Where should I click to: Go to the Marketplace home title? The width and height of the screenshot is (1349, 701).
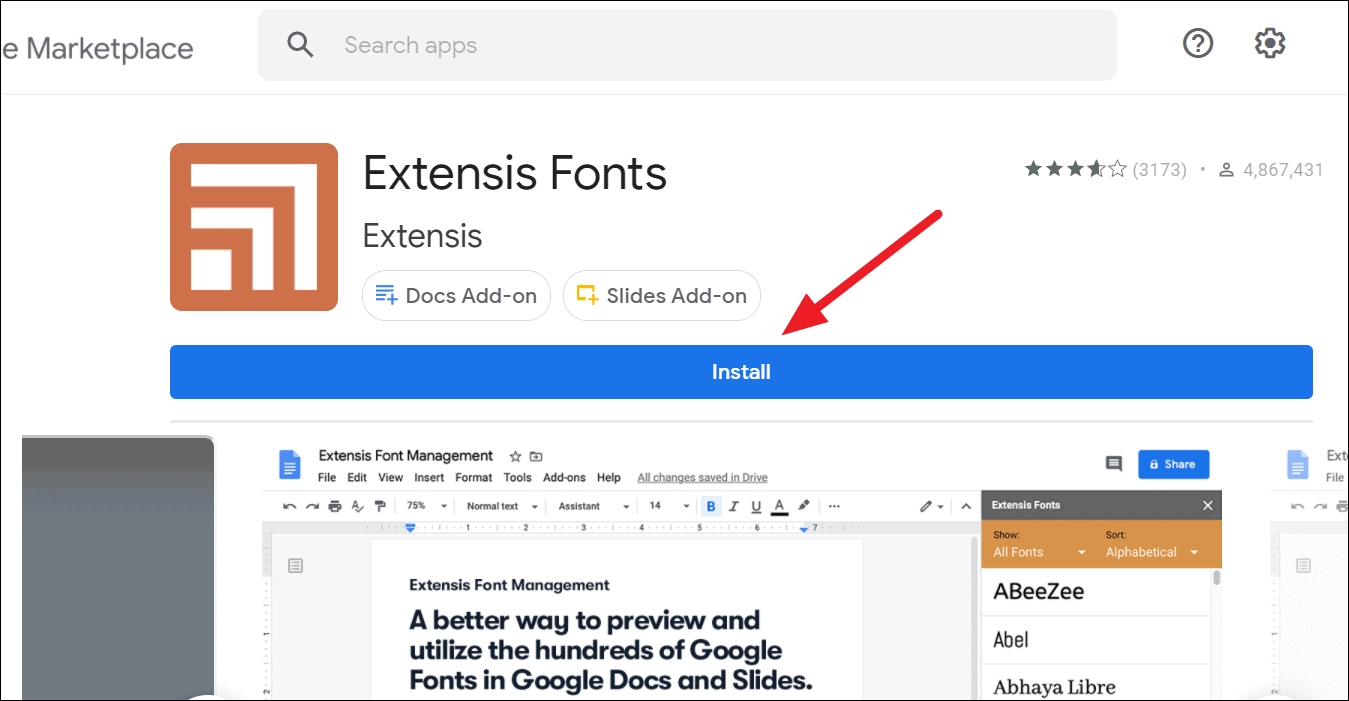pyautogui.click(x=97, y=48)
